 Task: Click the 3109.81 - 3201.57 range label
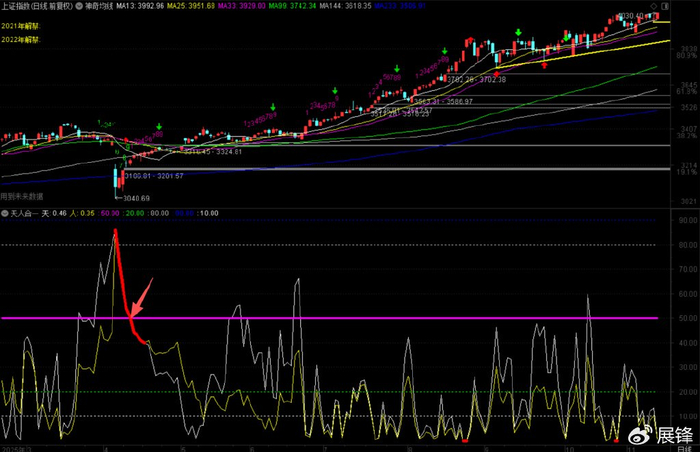154,176
